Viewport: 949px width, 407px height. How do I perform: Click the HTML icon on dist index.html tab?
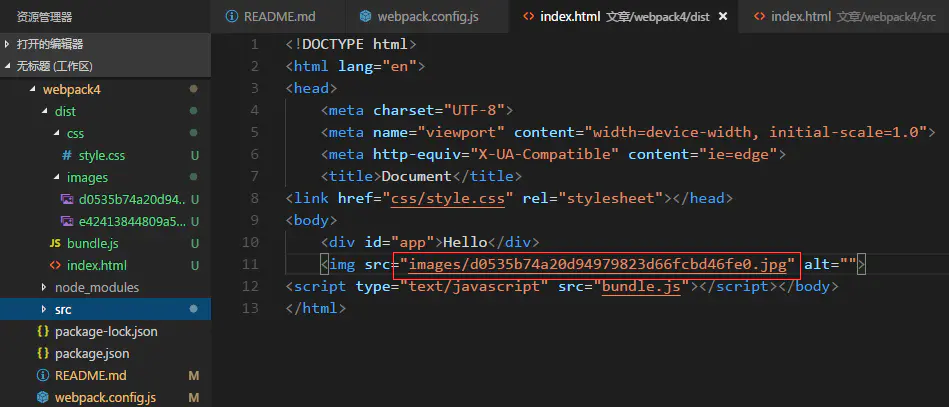[528, 17]
